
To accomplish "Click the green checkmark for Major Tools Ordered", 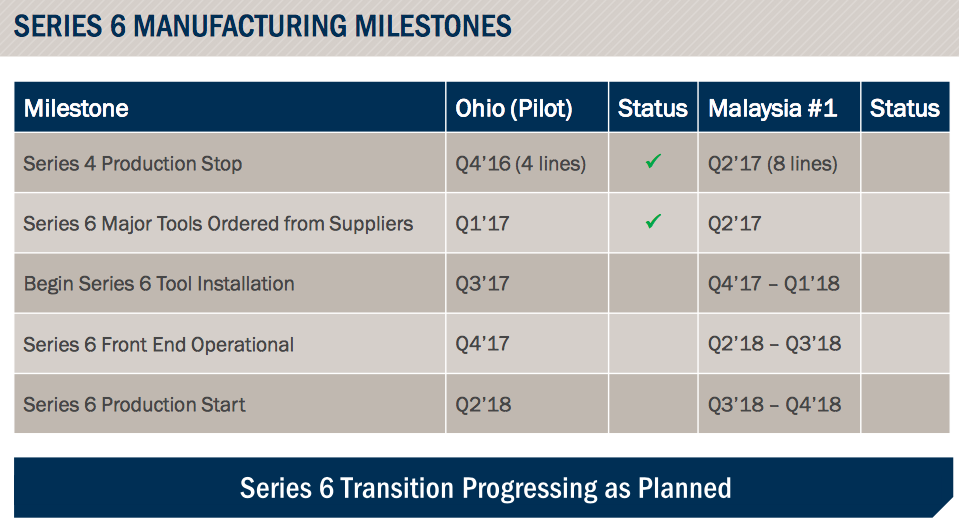I will [x=653, y=222].
